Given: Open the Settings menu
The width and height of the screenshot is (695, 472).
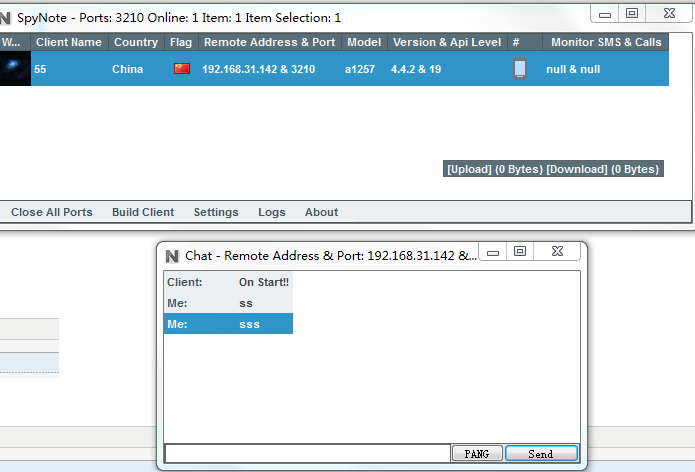Looking at the screenshot, I should (x=216, y=212).
